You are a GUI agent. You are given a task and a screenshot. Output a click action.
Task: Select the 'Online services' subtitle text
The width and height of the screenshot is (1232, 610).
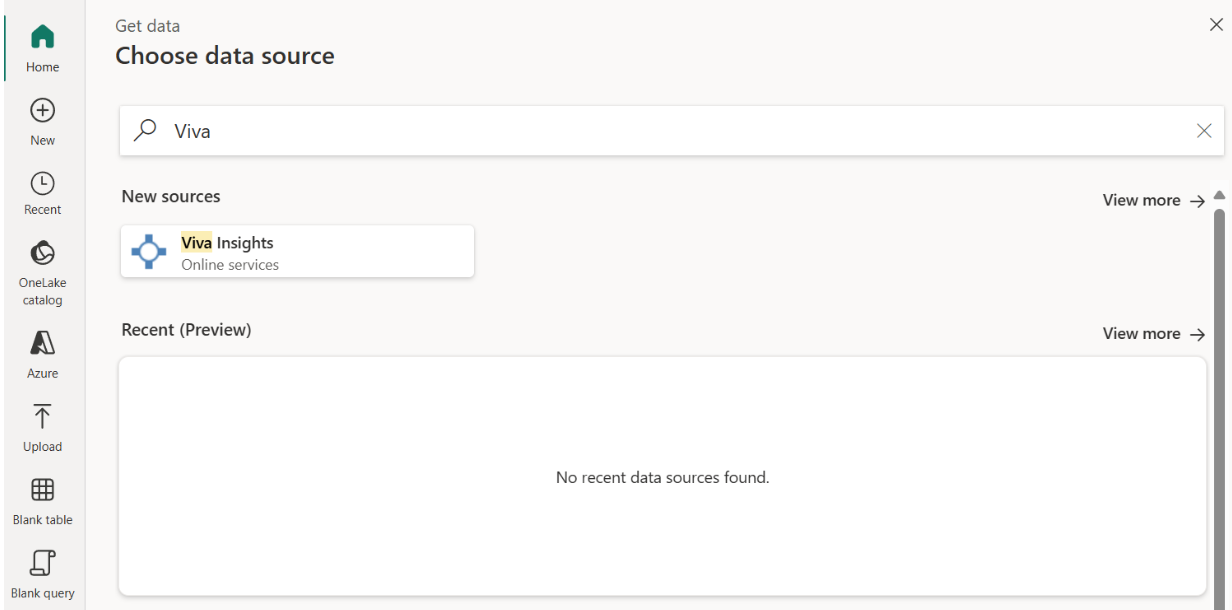click(x=230, y=265)
